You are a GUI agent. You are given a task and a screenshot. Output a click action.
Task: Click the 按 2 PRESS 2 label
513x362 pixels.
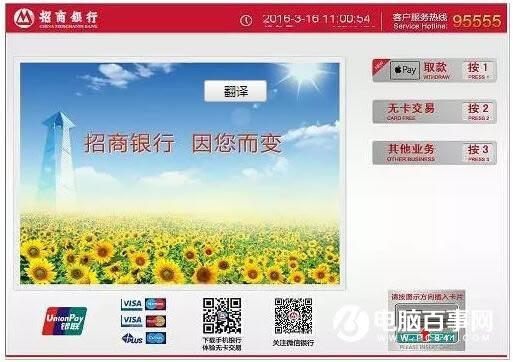[478, 112]
